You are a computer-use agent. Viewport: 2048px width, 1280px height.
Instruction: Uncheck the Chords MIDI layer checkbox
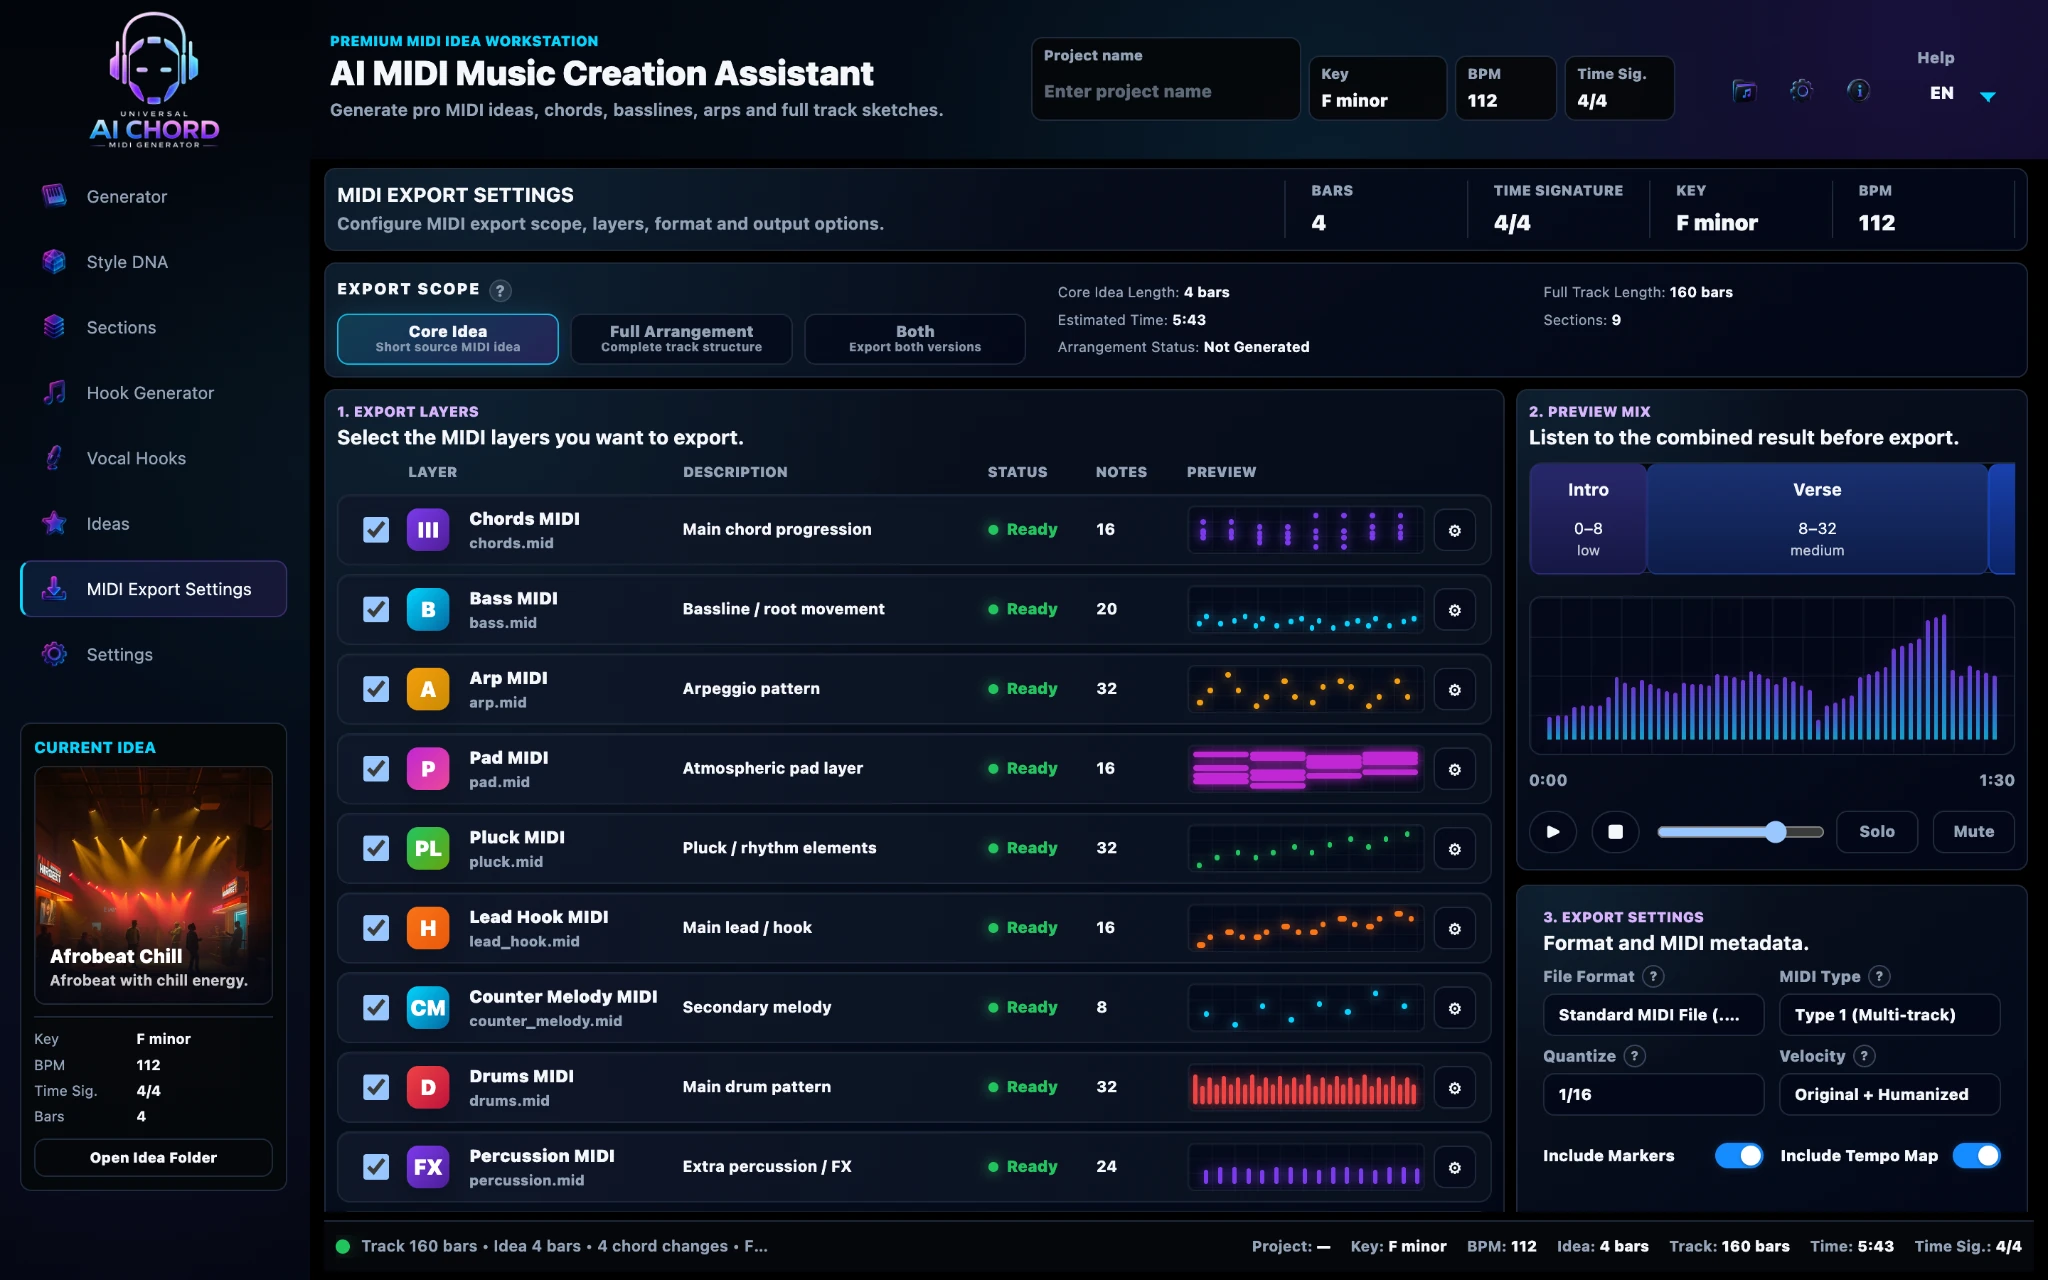point(376,530)
